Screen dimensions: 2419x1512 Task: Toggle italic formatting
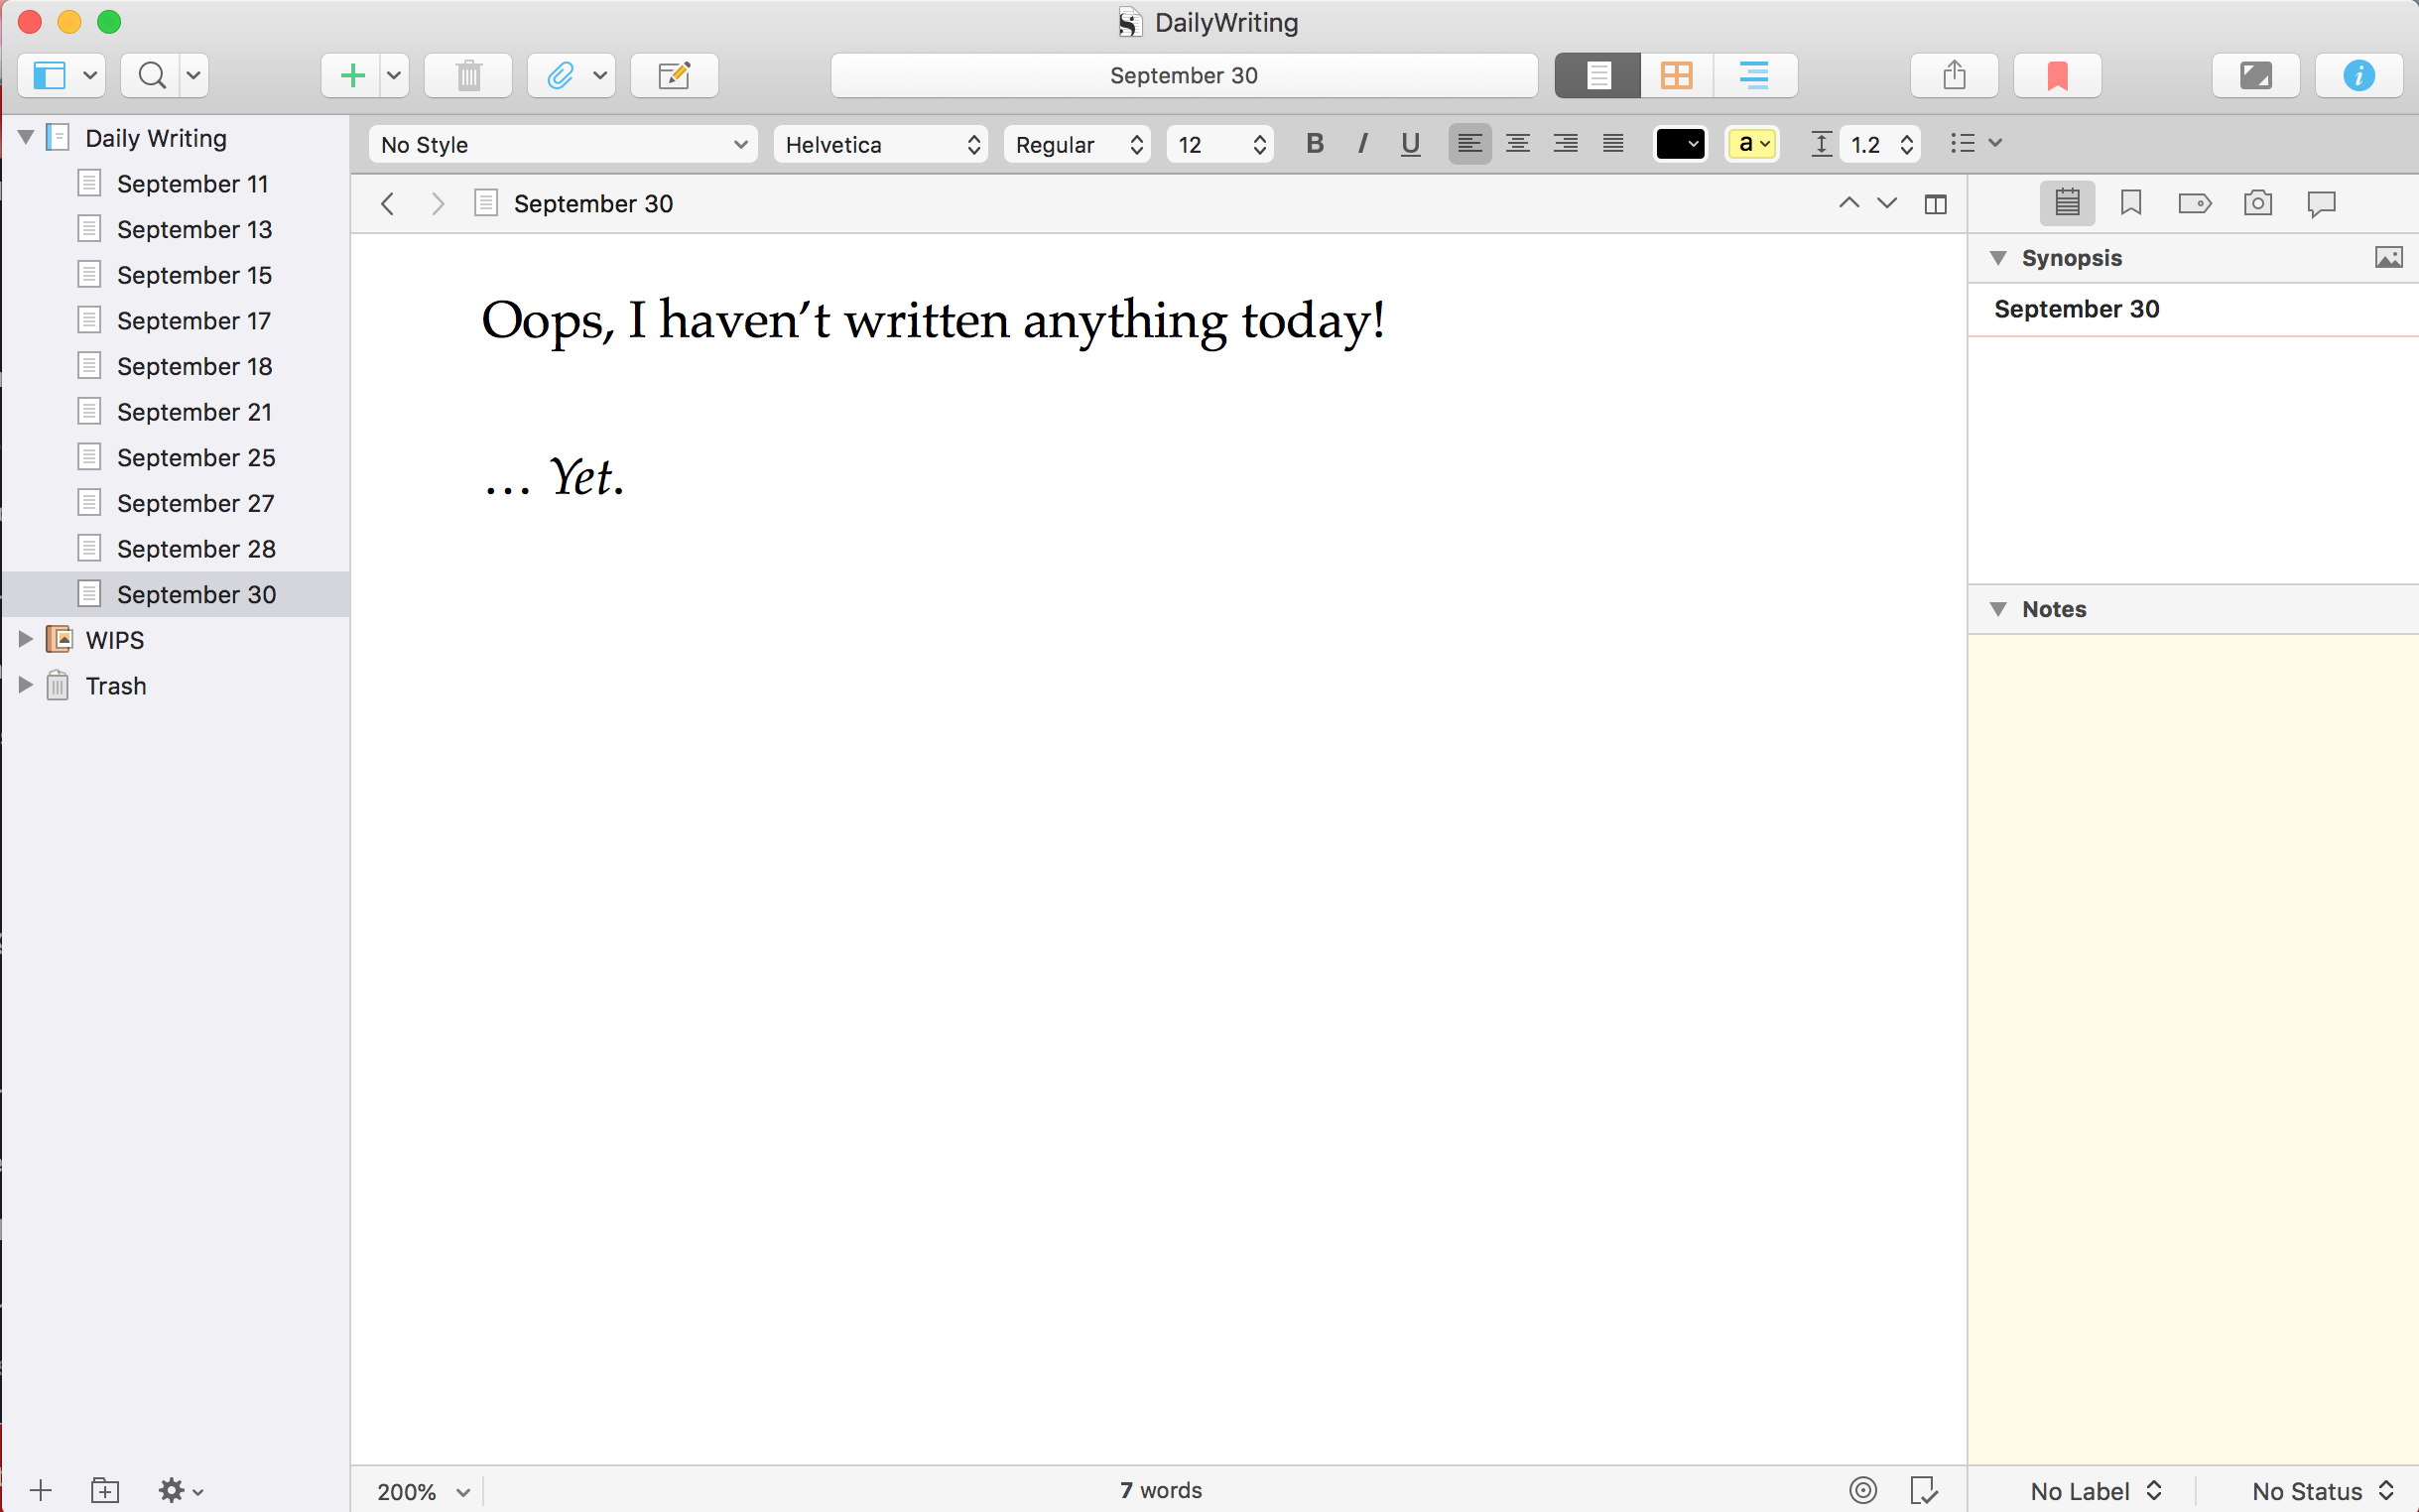tap(1361, 143)
